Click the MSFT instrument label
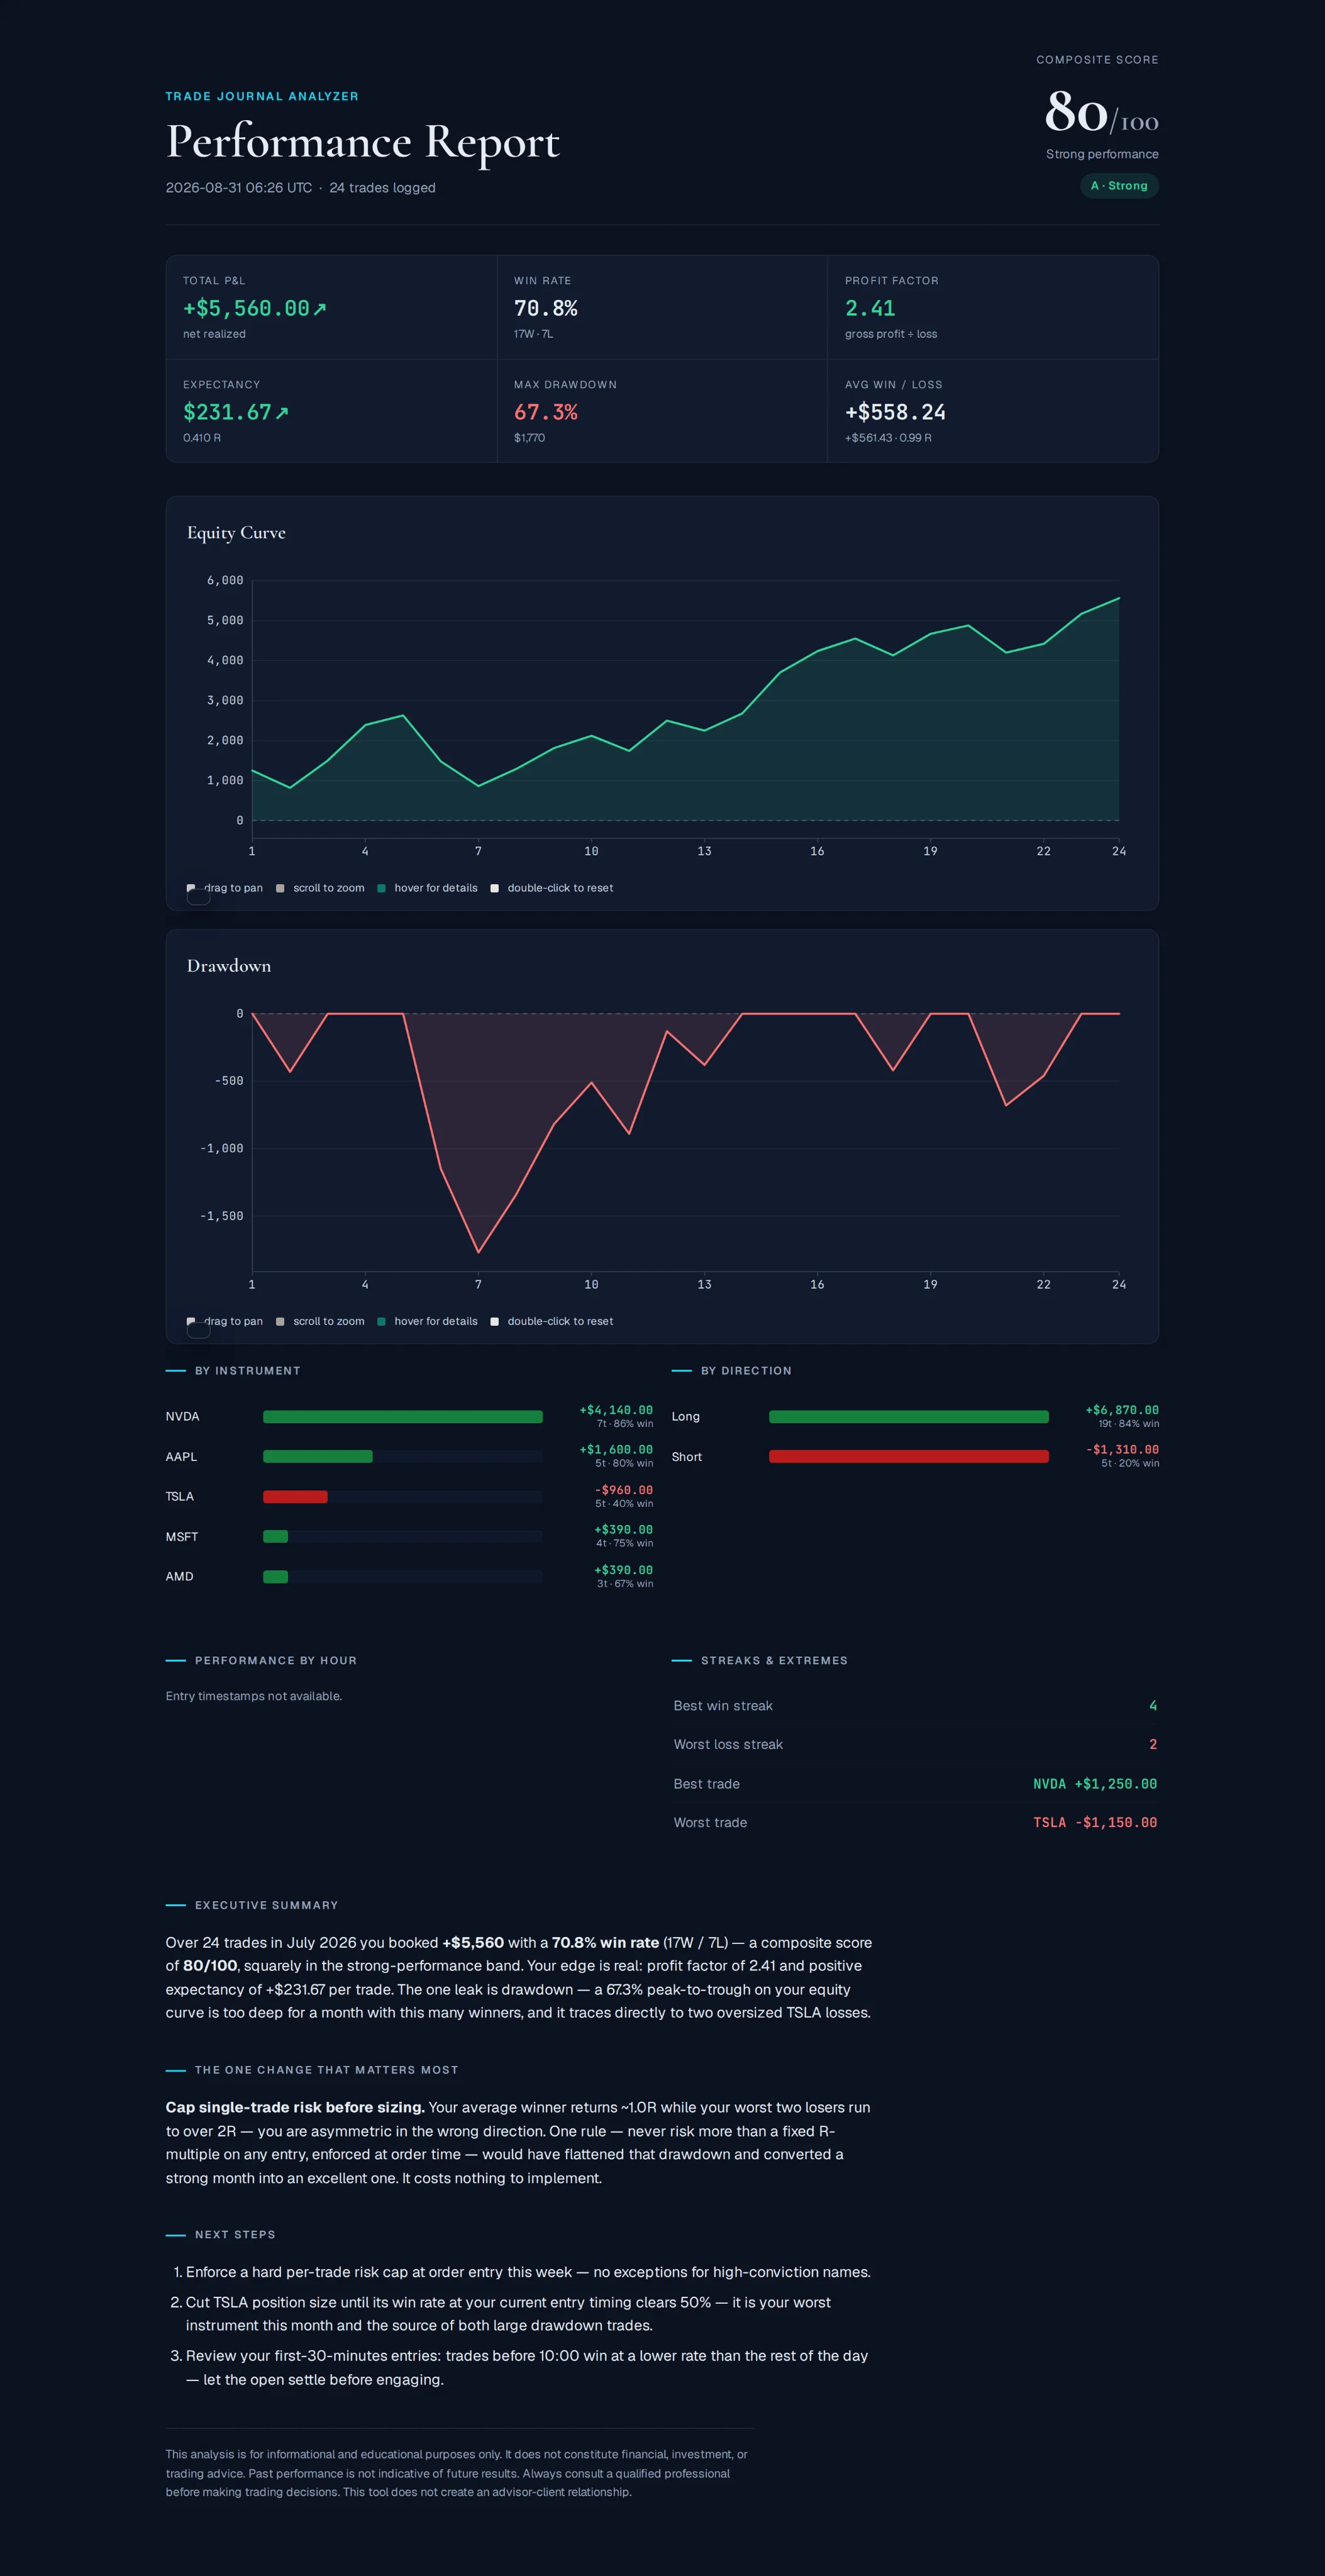The width and height of the screenshot is (1325, 2576). tap(182, 1536)
